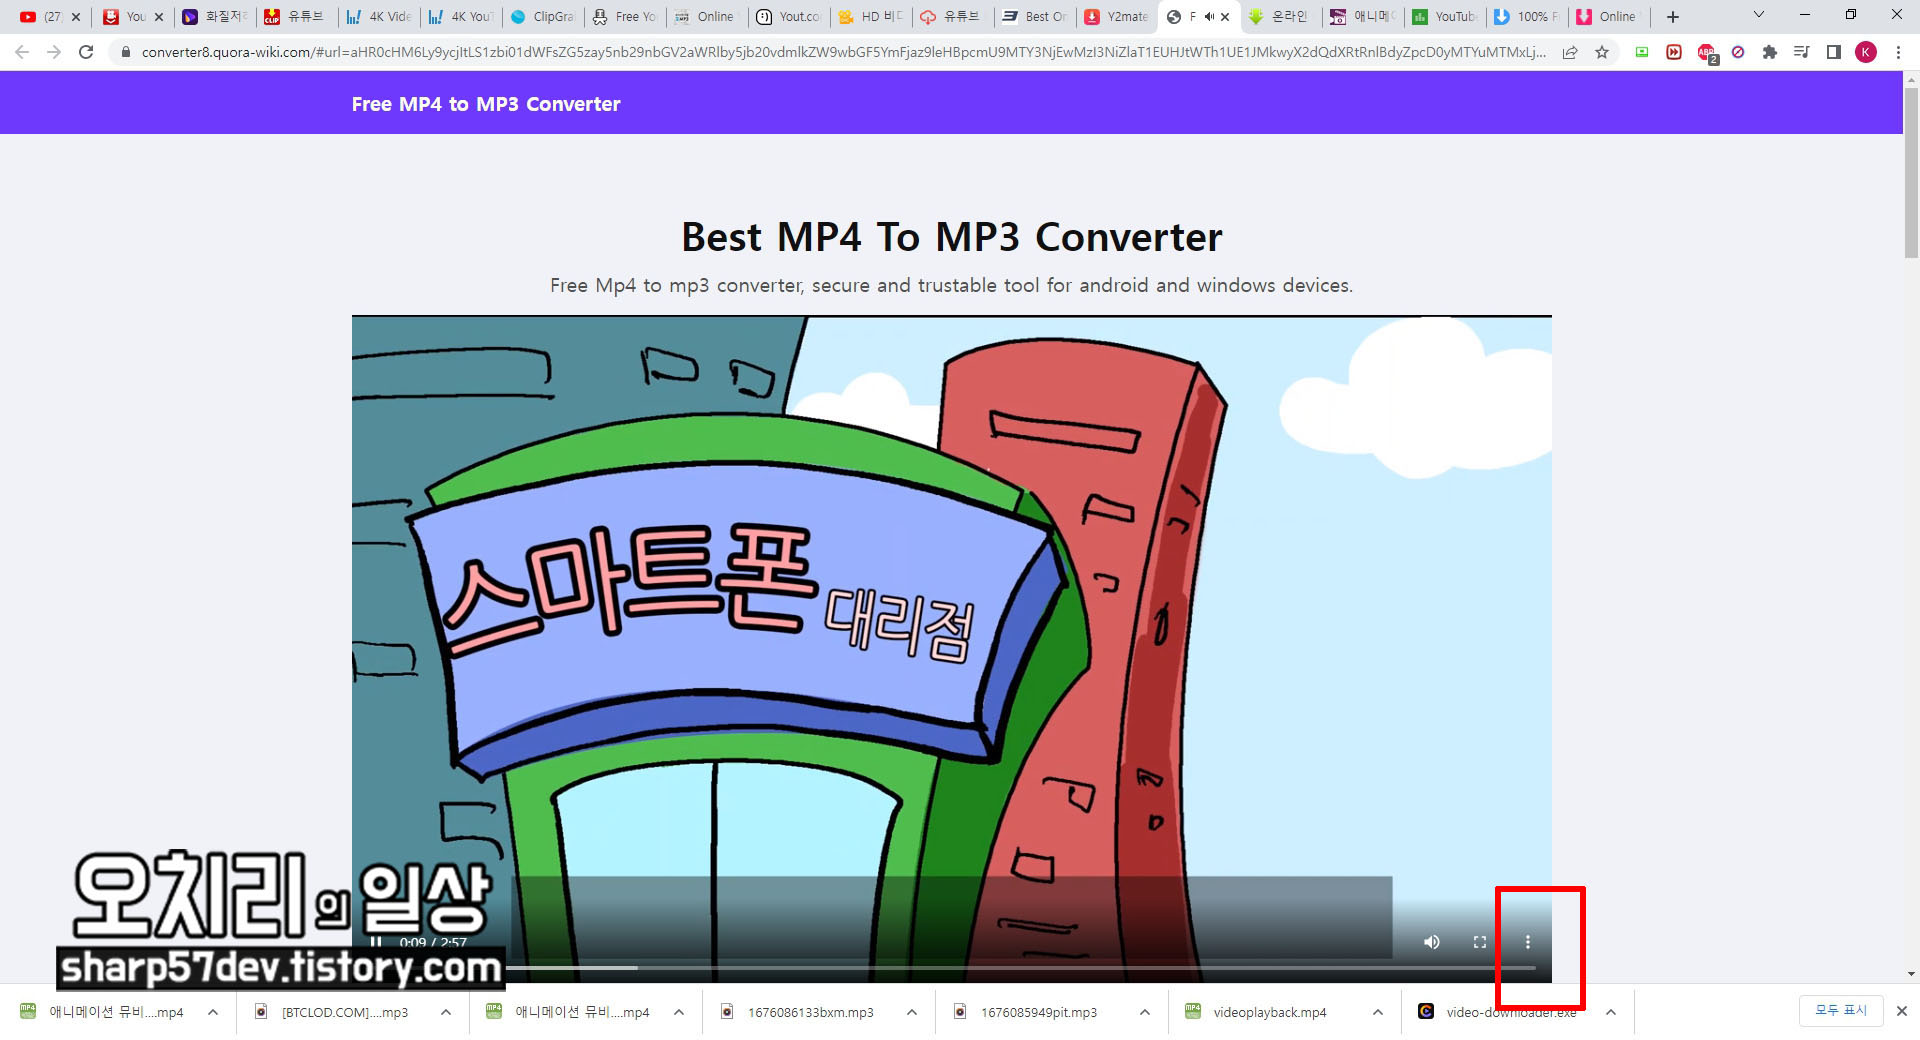
Task: Close the downloads bar
Action: [x=1901, y=1011]
